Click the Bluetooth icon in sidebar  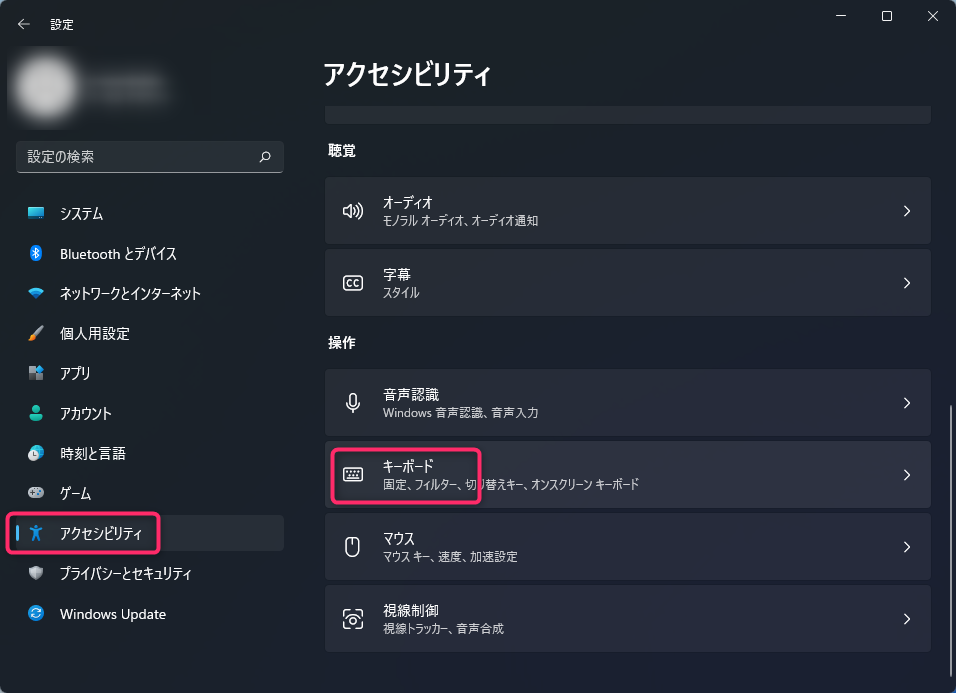(x=36, y=253)
